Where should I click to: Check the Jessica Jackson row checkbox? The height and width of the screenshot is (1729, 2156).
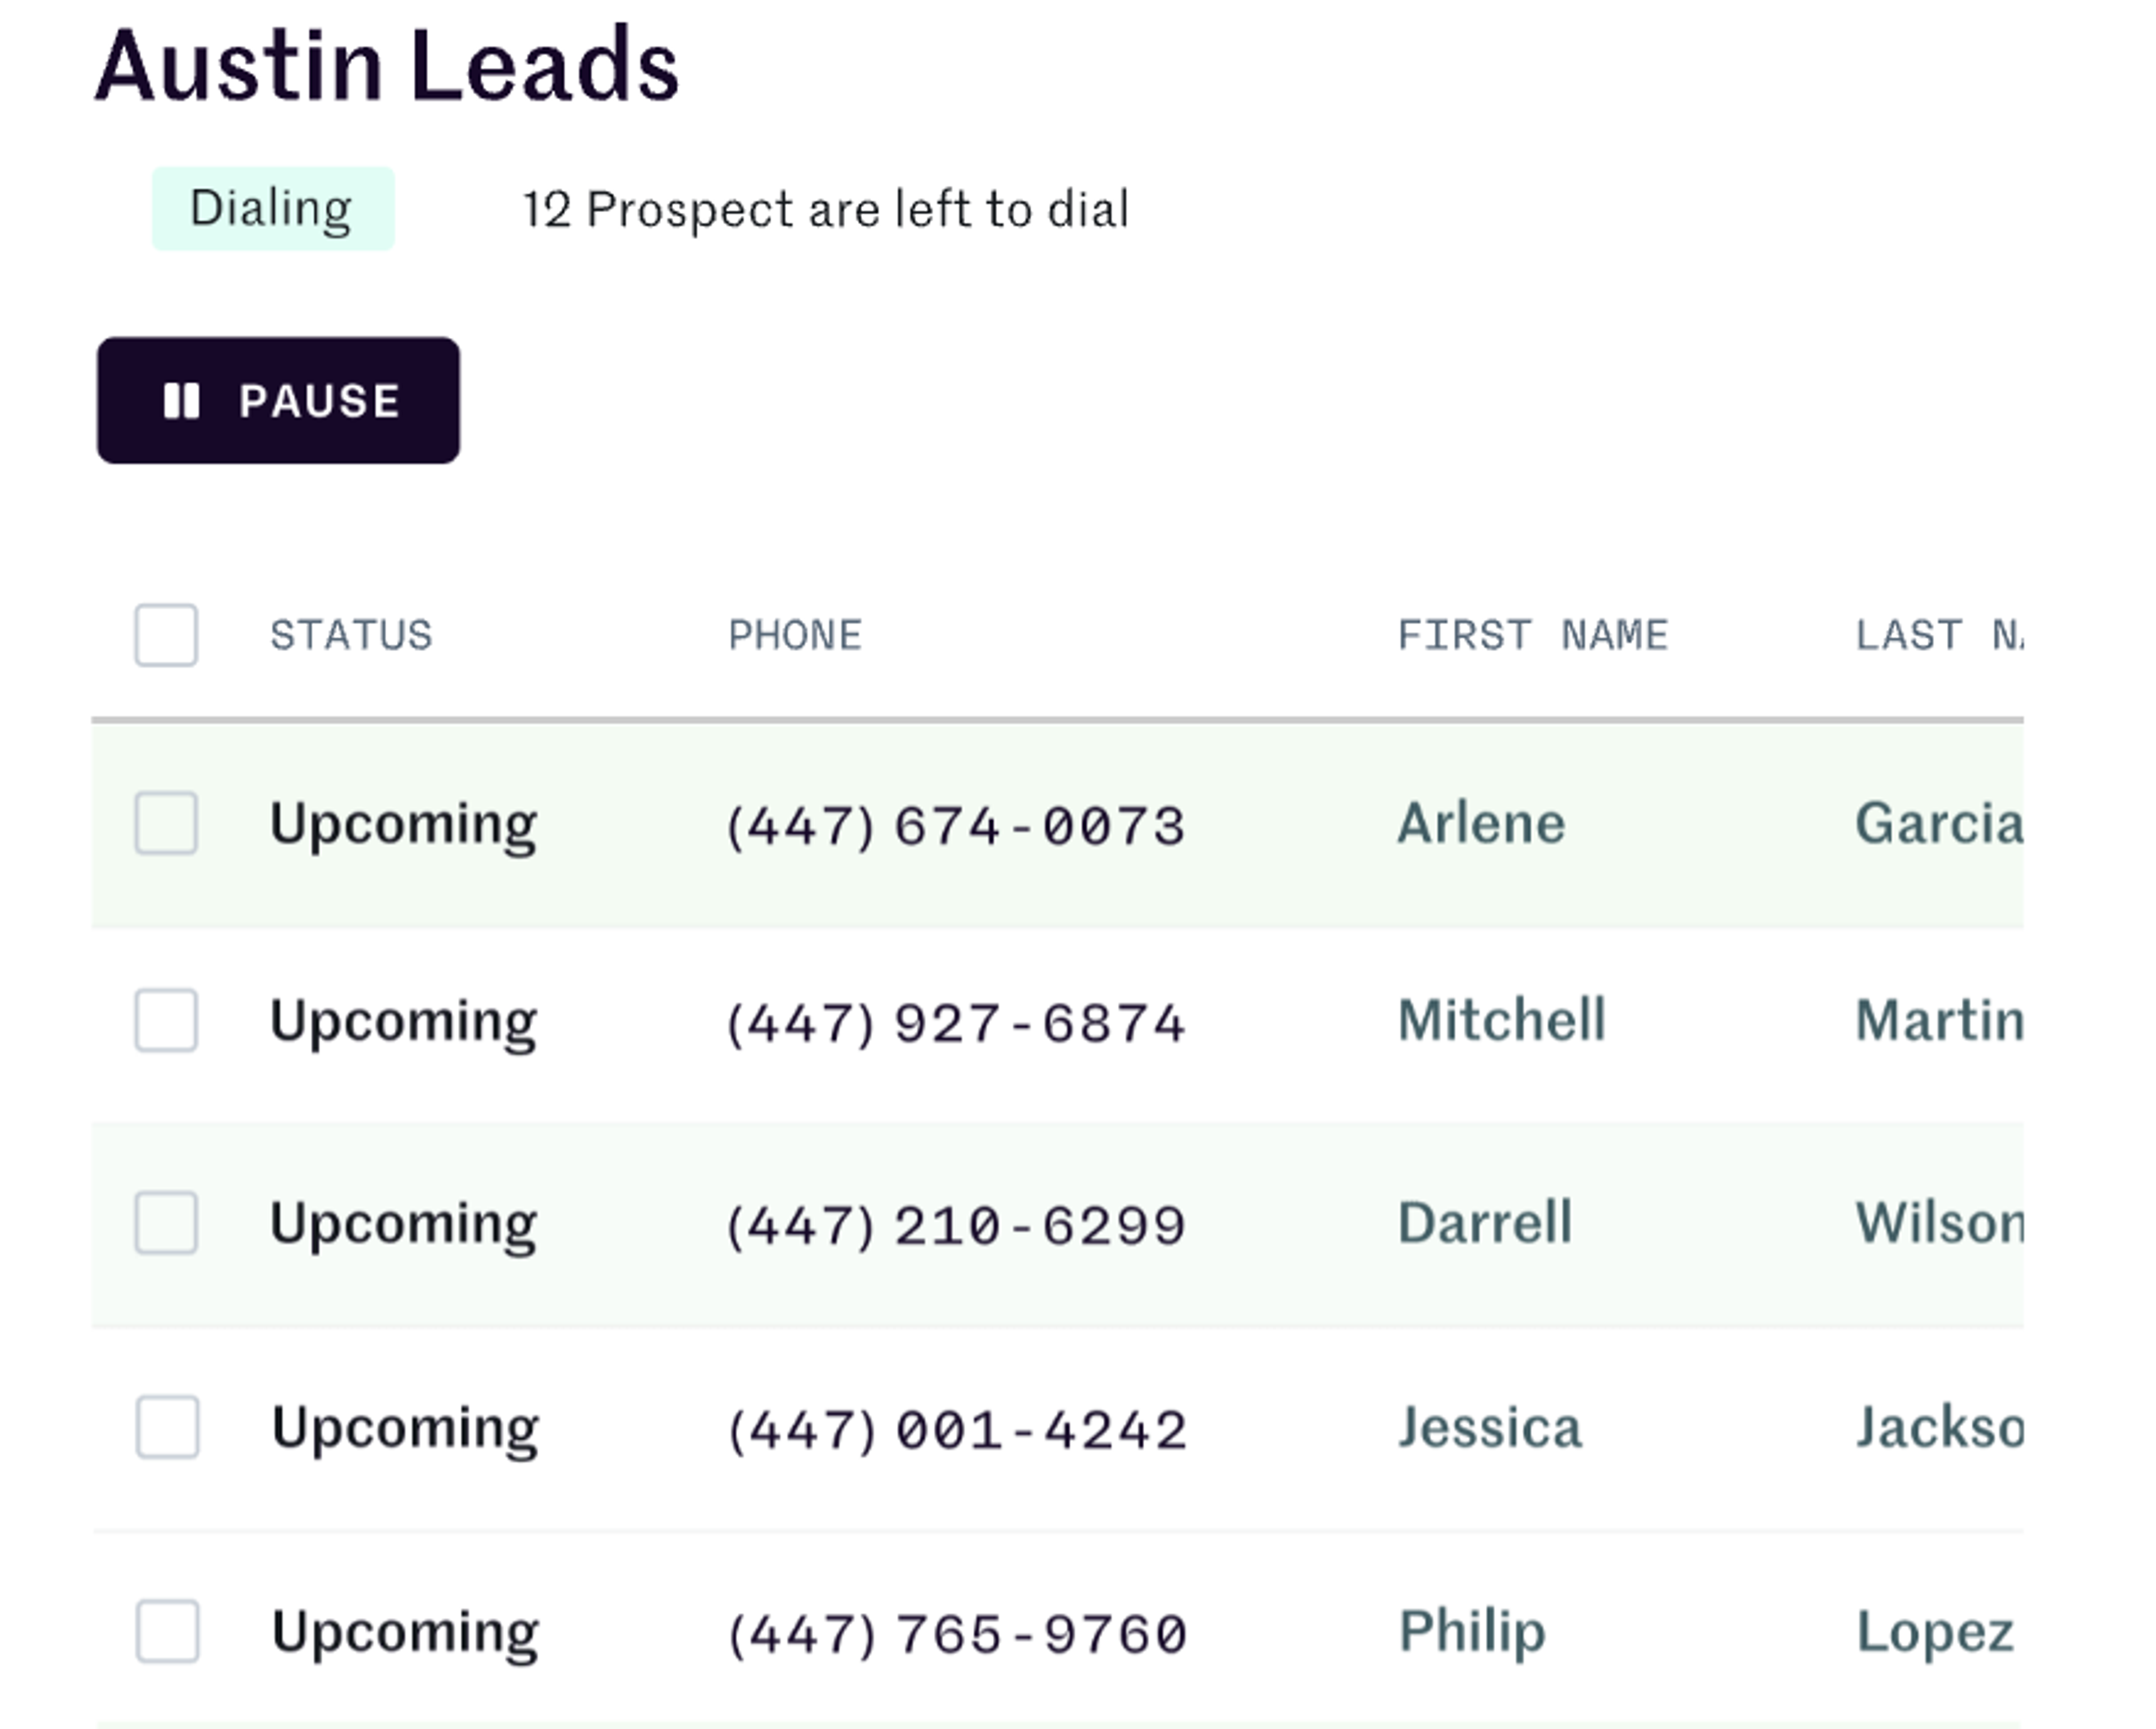[167, 1427]
